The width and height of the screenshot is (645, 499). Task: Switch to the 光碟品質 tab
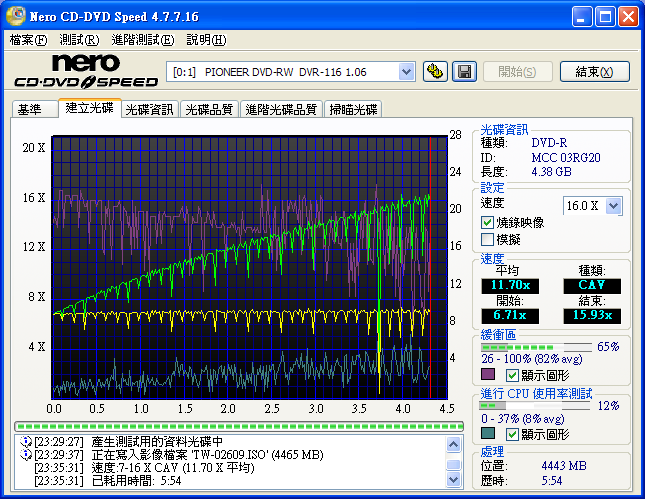pos(209,110)
